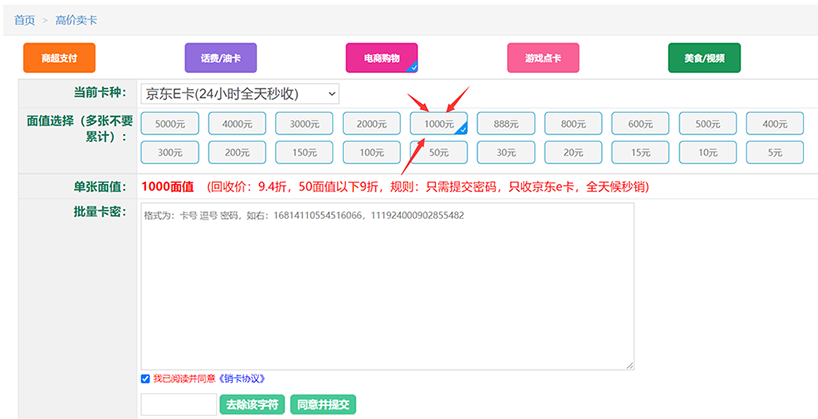Switch to the 话费/油卡 category
818x419 pixels.
[x=220, y=58]
